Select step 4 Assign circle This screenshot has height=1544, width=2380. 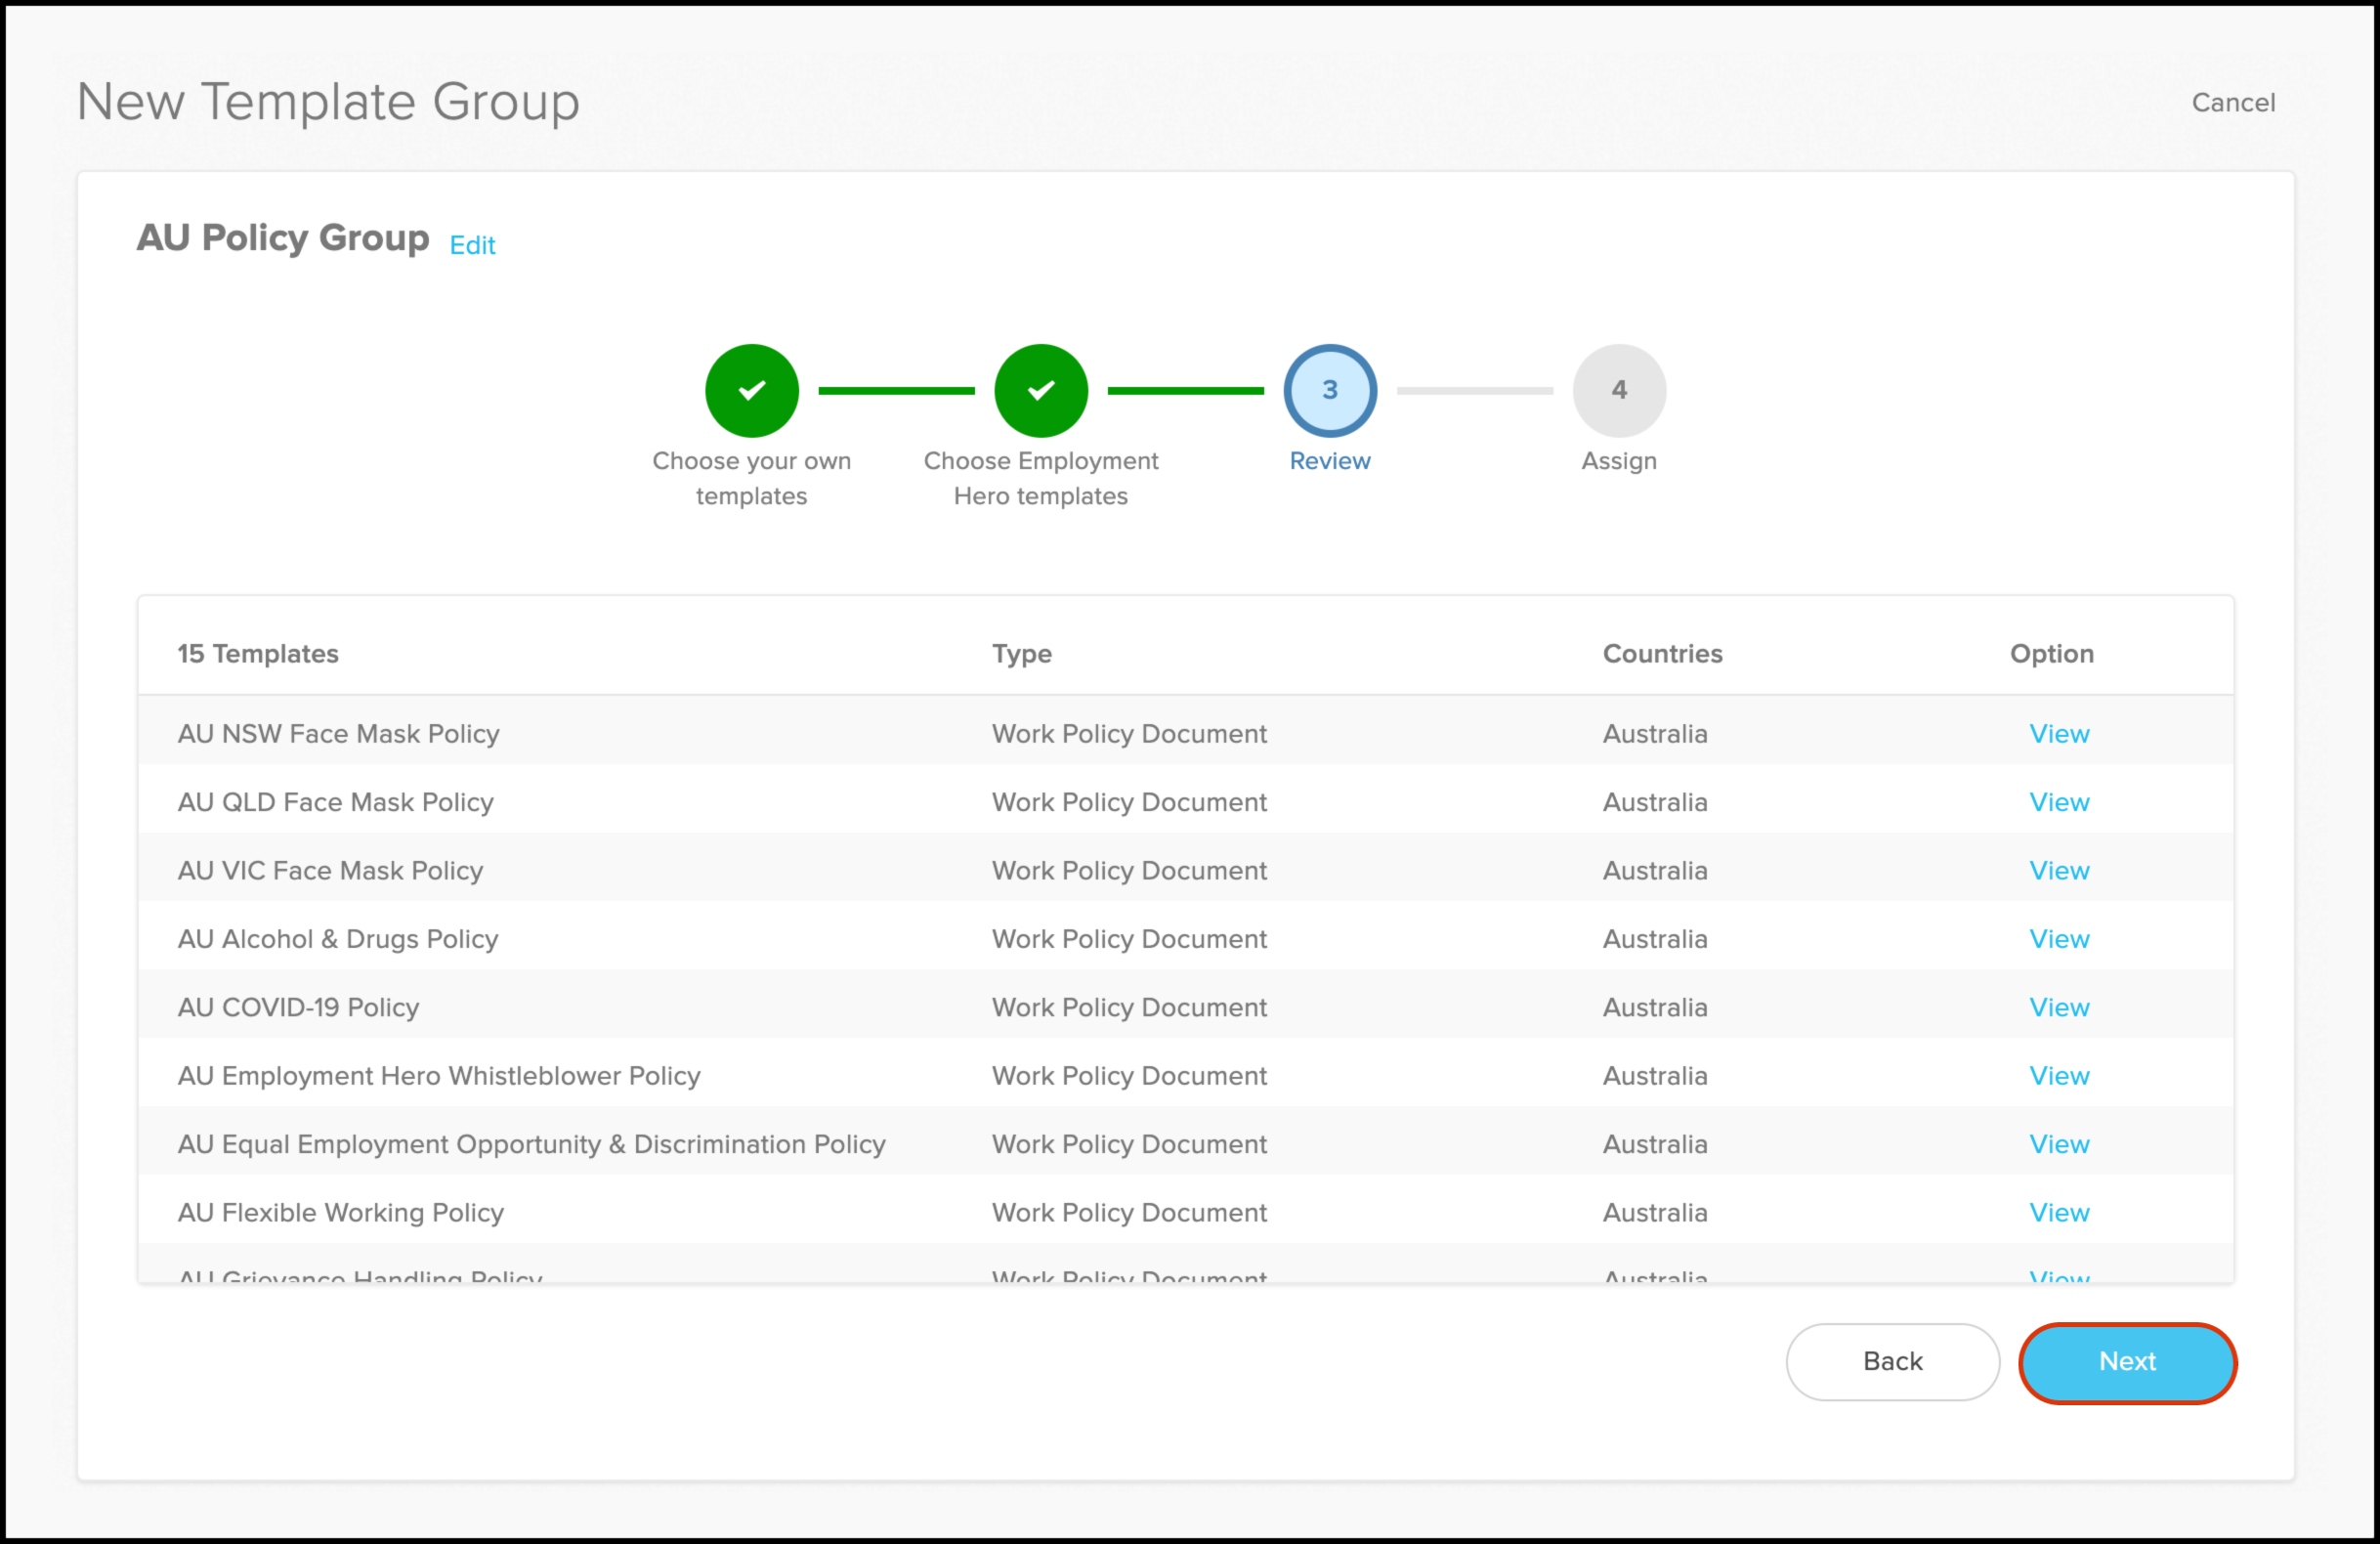point(1618,390)
